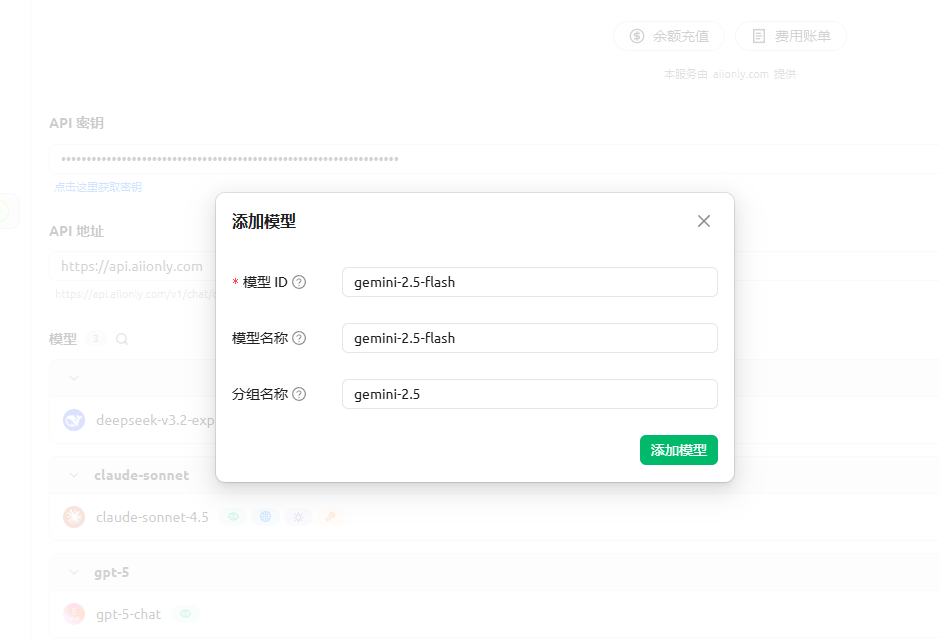
Task: Click reasoning sun tag on claude-sonnet-4.5
Action: (298, 517)
